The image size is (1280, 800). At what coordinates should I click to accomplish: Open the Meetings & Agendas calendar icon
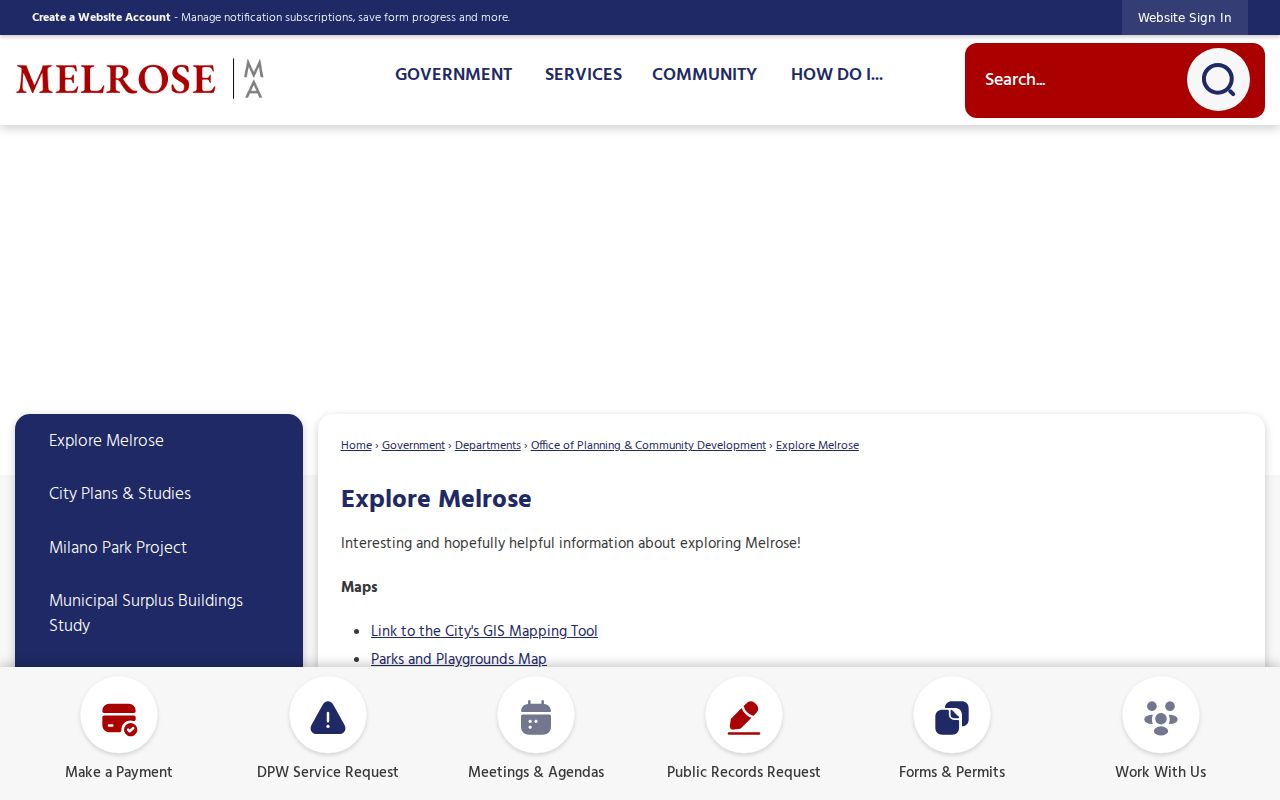(536, 716)
